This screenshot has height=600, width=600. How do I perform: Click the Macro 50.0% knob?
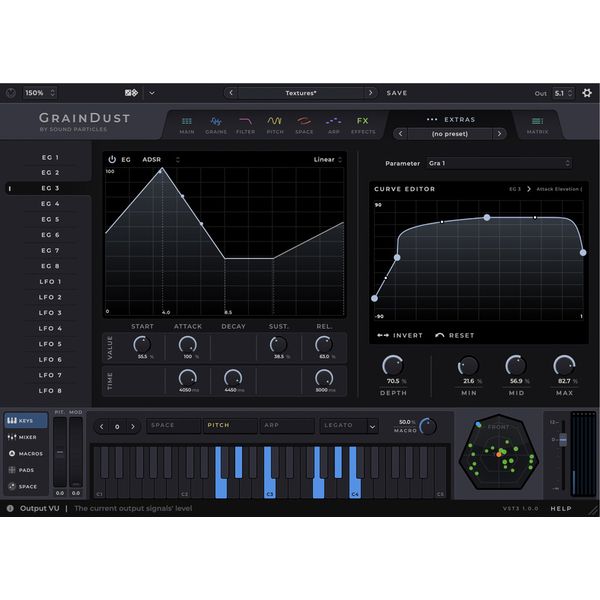coord(427,426)
